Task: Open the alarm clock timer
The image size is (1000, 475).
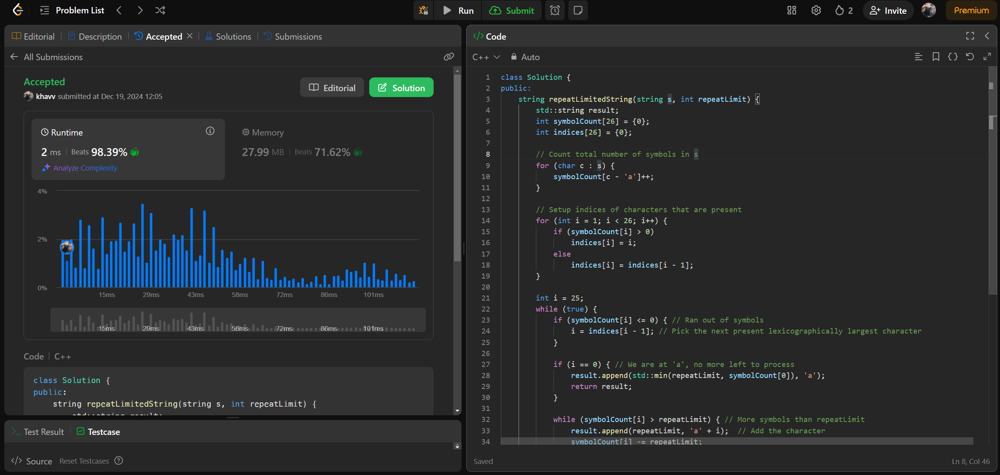Action: [555, 11]
